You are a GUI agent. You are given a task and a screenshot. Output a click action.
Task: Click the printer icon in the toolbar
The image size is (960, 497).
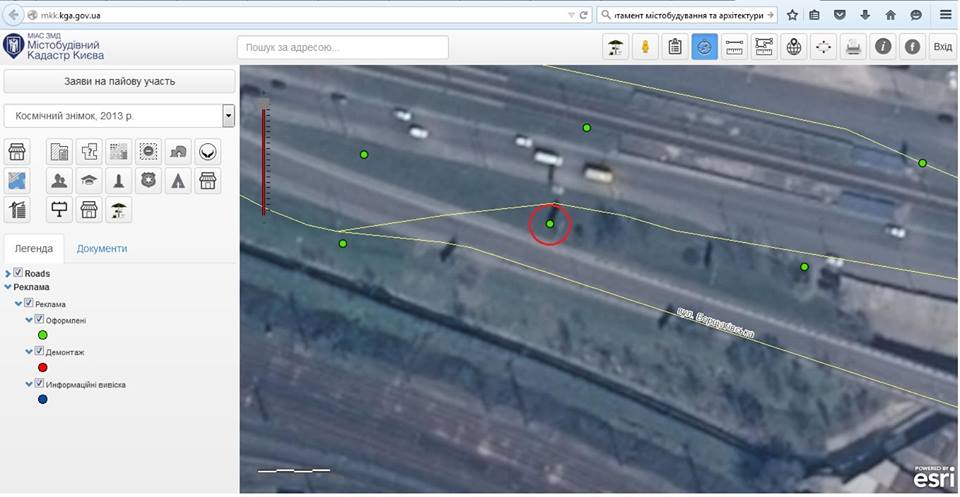[x=853, y=47]
